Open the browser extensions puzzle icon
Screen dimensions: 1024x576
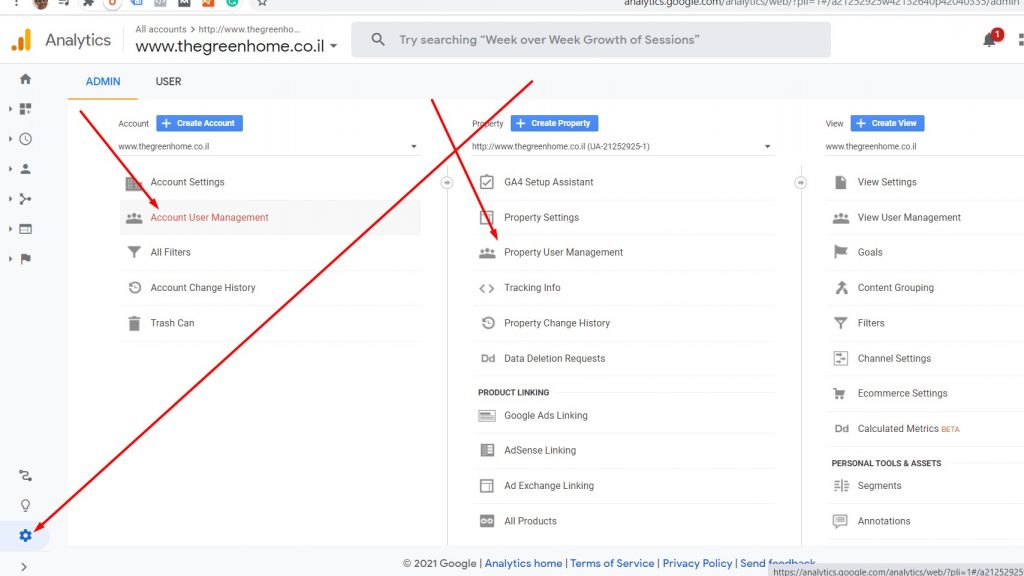point(88,3)
